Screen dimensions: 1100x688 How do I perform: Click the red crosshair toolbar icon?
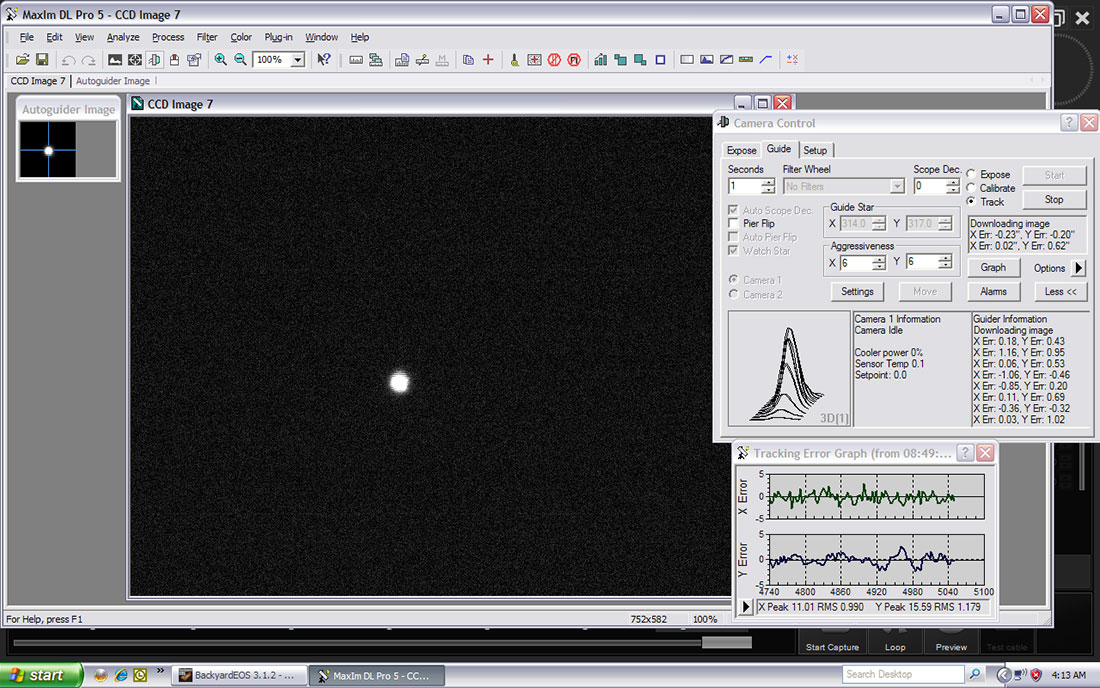[488, 60]
